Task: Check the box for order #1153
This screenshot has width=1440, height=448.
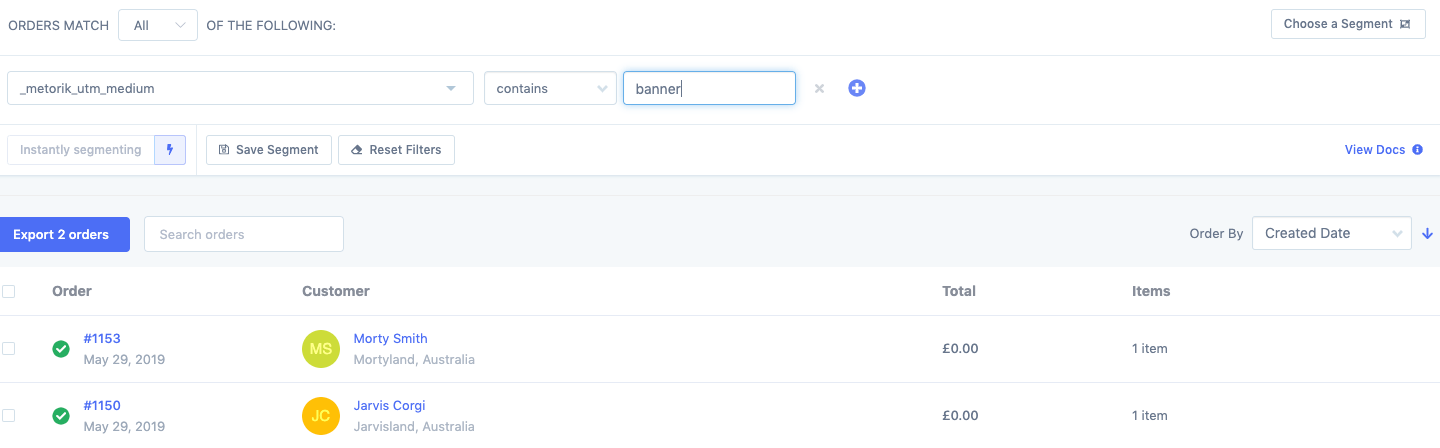Action: 9,349
